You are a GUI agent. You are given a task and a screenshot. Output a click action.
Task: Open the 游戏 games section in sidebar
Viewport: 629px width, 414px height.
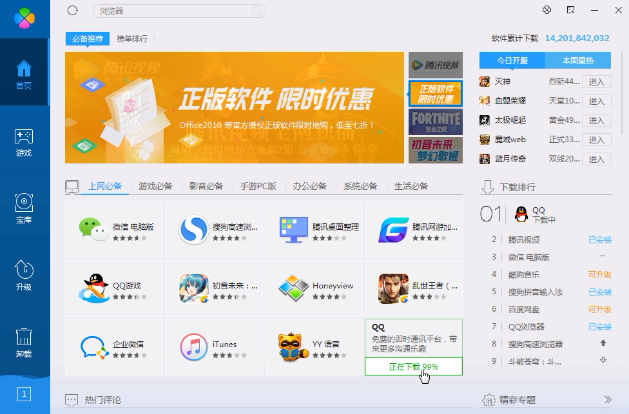pos(24,142)
